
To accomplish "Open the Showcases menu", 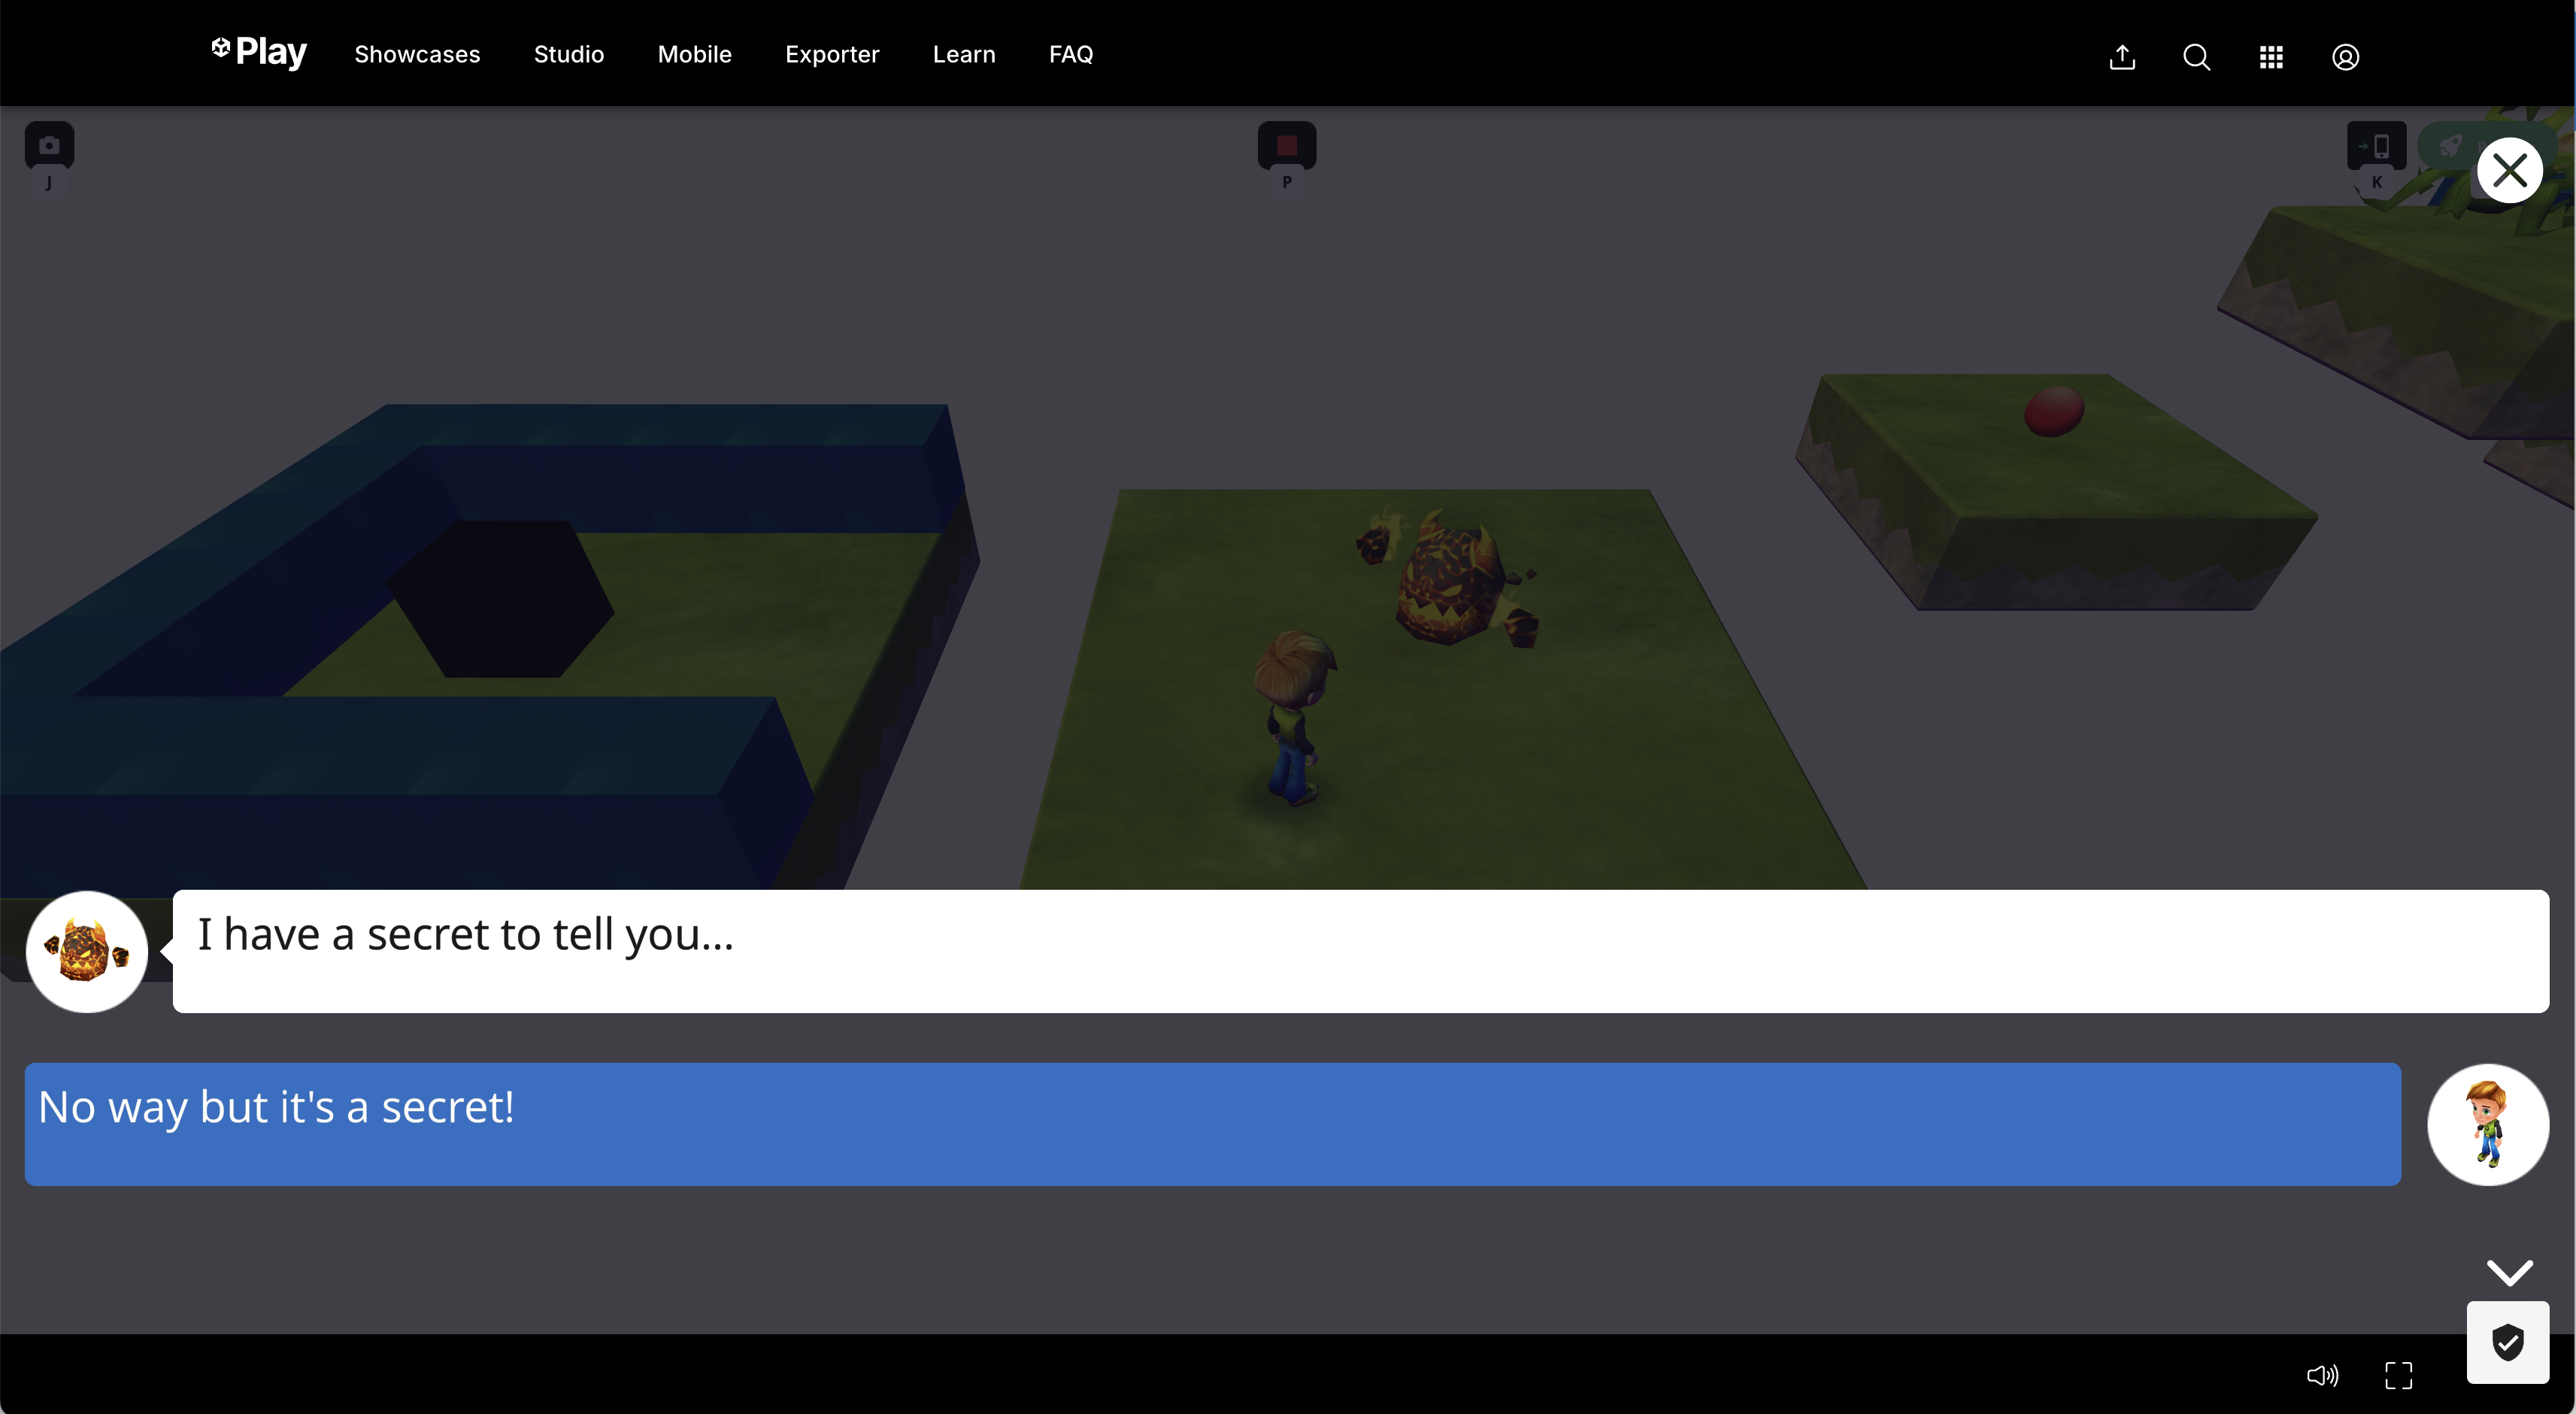I will click(x=417, y=55).
